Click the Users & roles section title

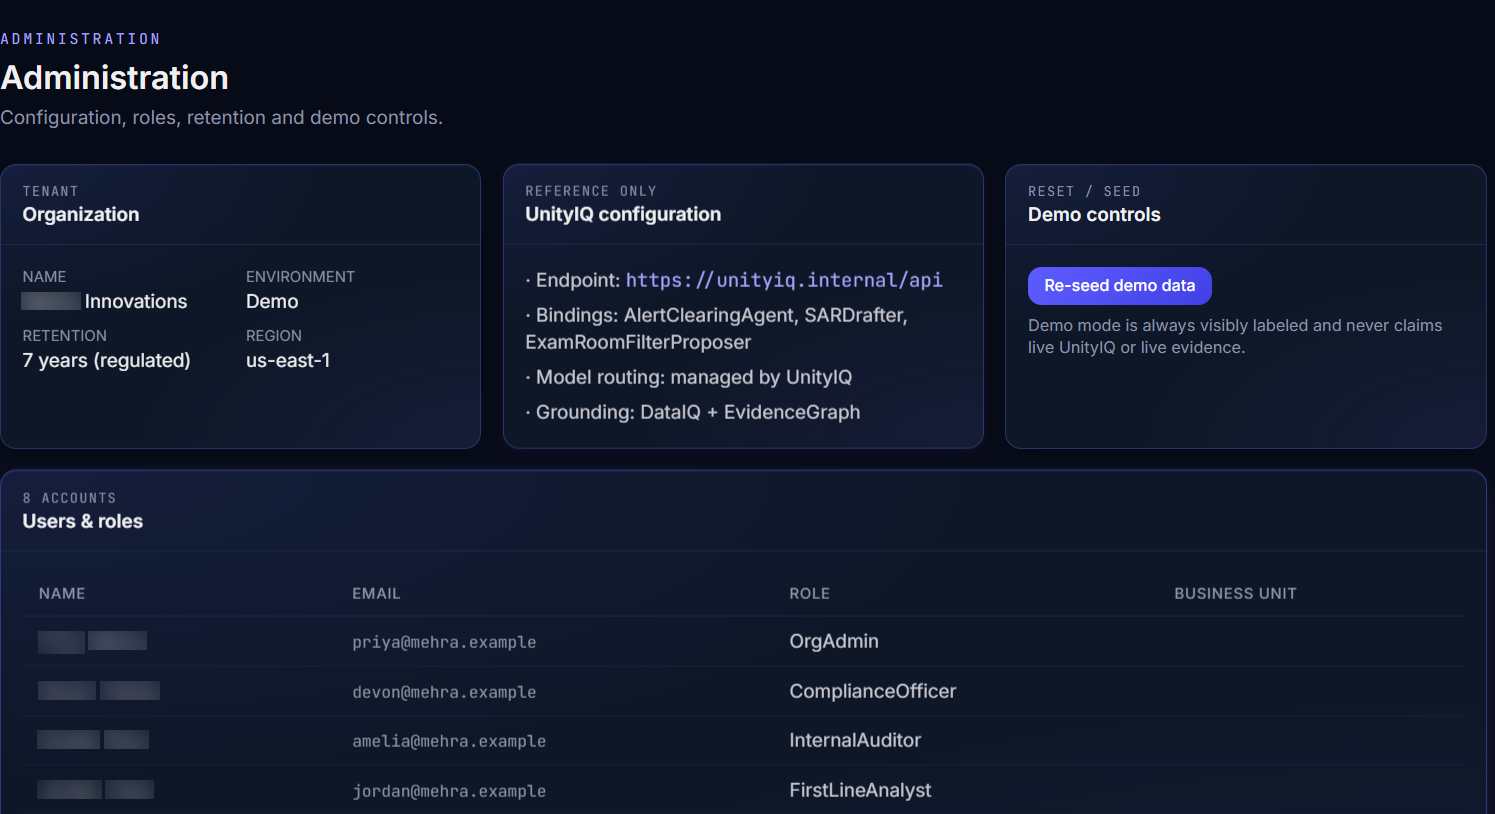pos(83,521)
